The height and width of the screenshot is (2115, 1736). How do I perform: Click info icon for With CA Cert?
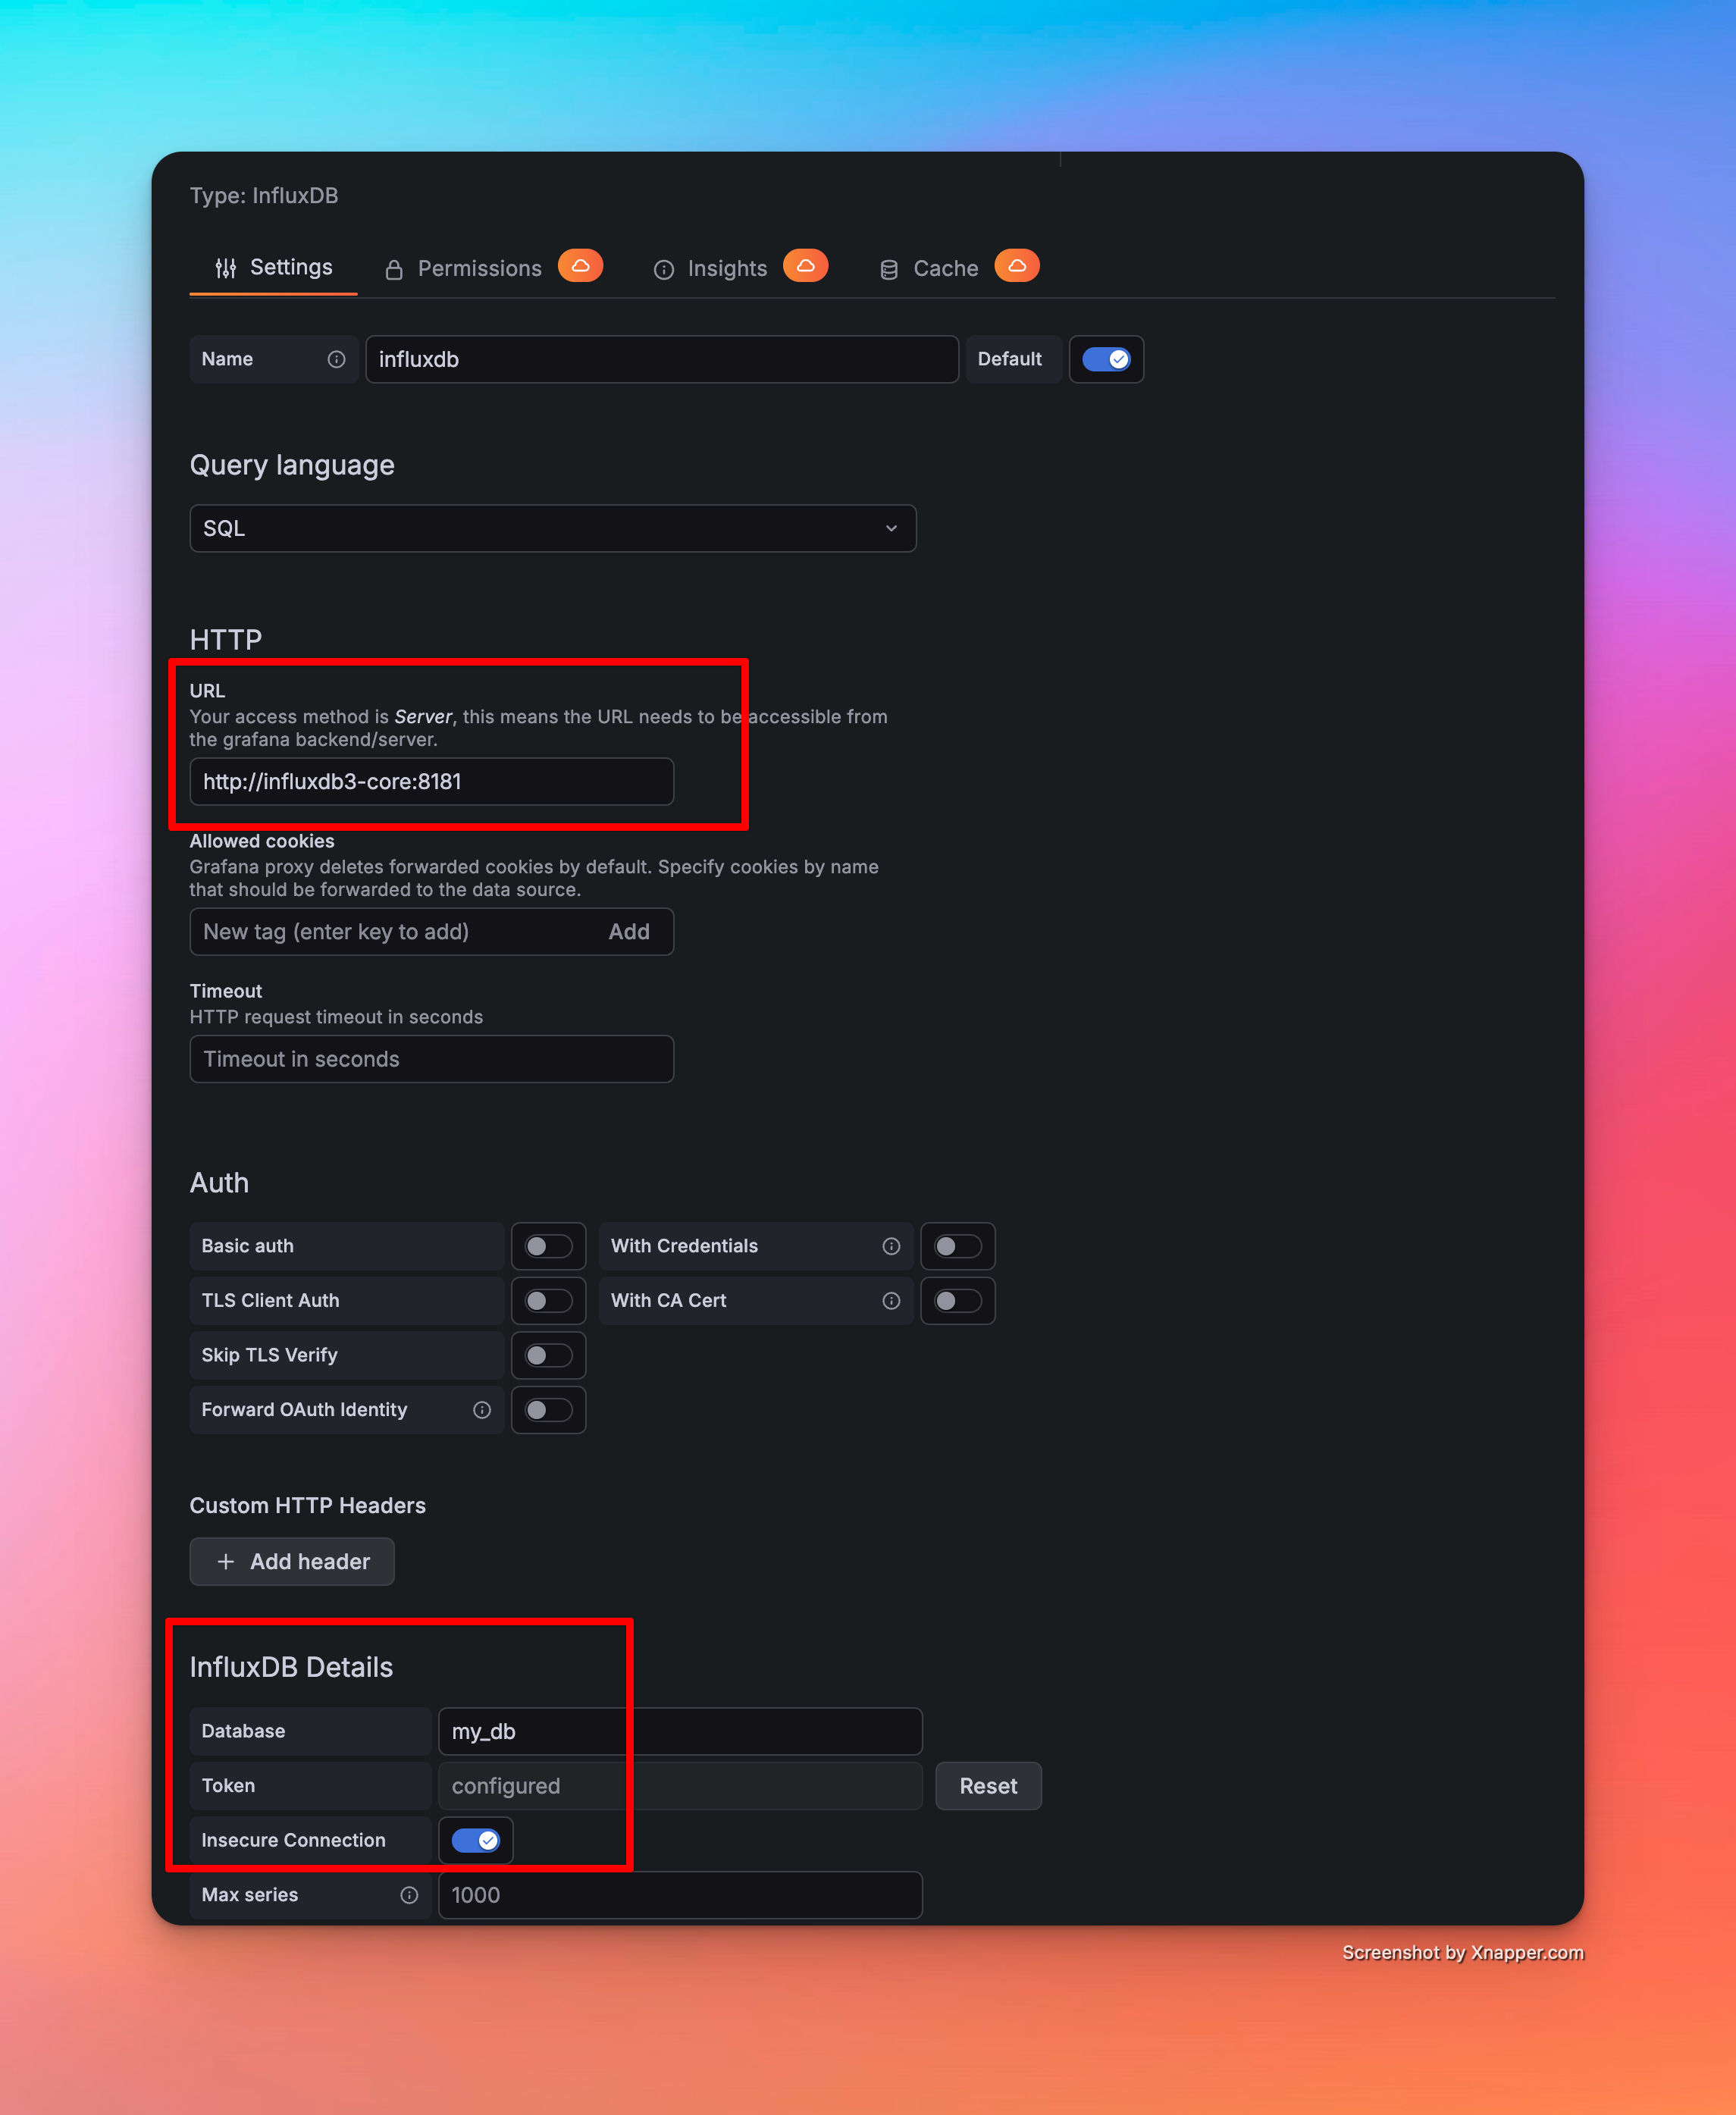(x=891, y=1301)
